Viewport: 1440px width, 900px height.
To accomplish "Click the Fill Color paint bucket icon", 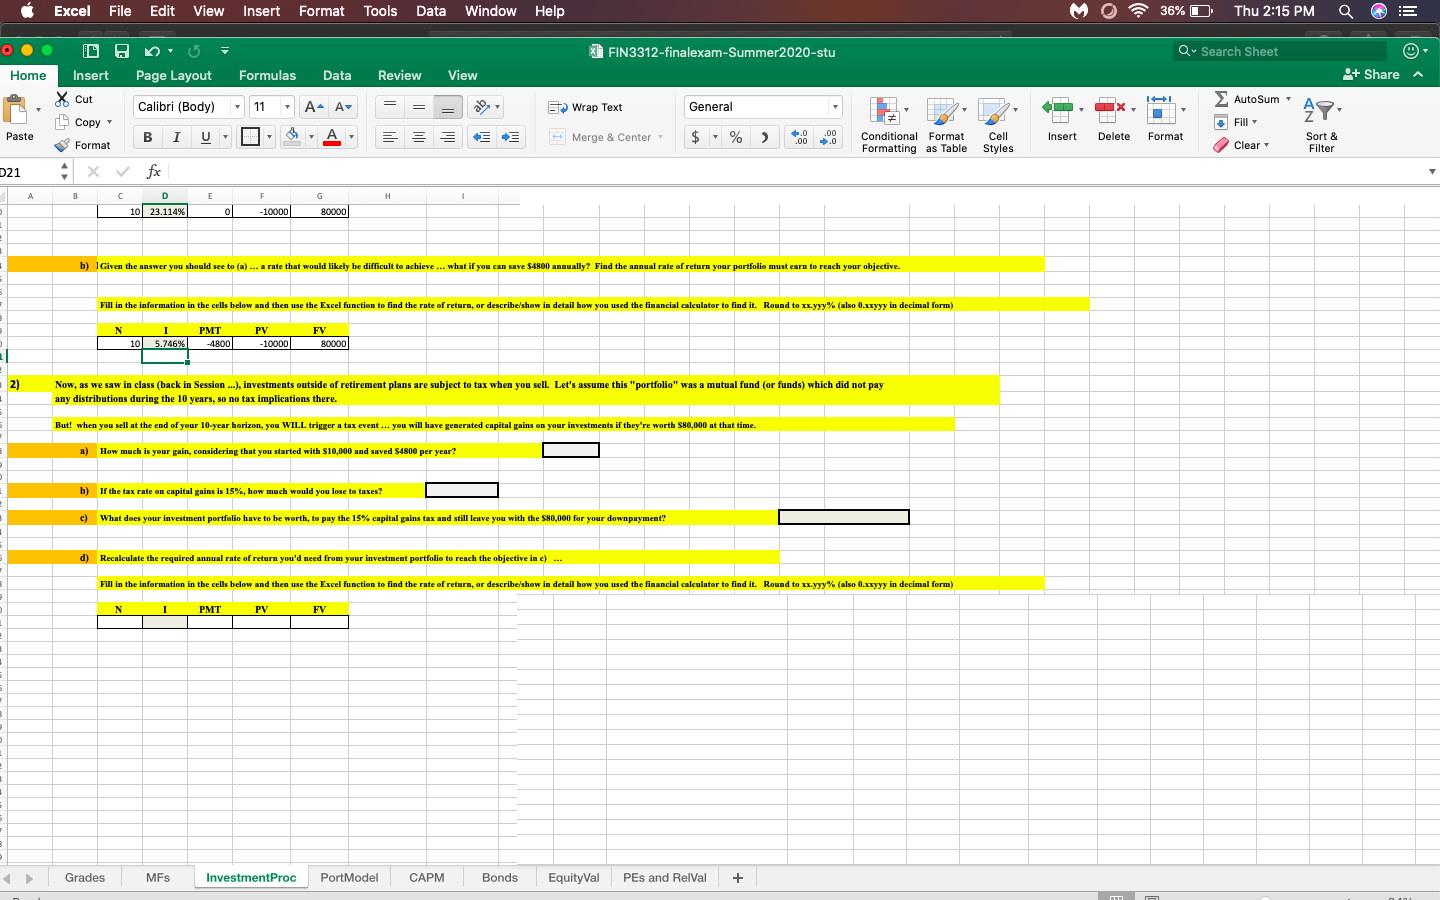I will [x=292, y=136].
